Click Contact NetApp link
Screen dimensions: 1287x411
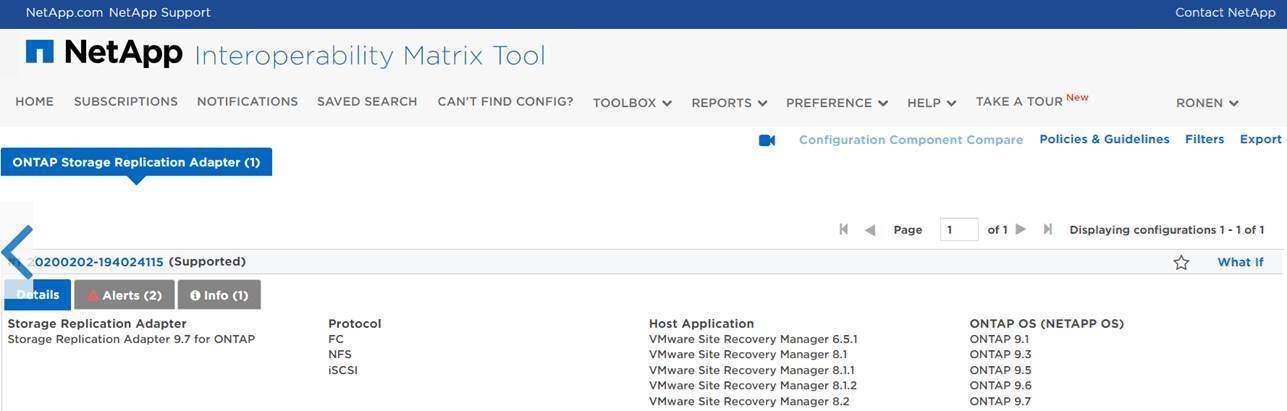click(1225, 13)
